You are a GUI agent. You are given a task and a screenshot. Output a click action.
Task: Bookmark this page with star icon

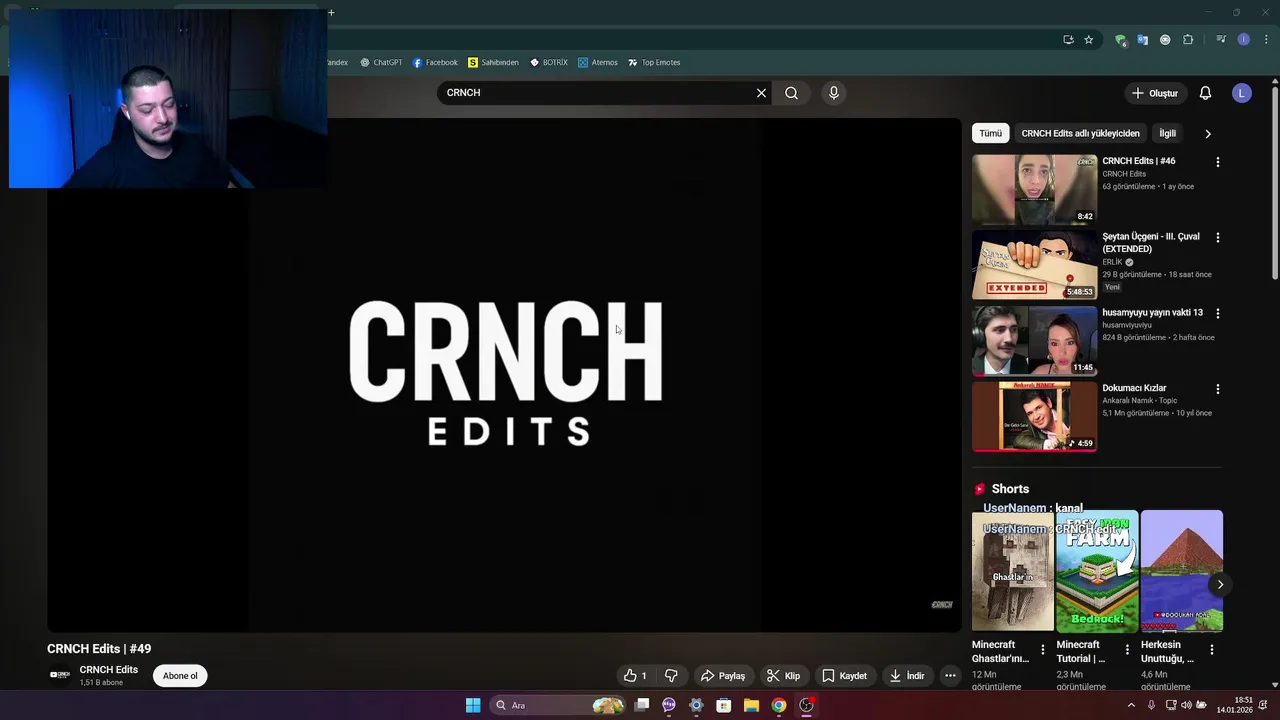1089,40
